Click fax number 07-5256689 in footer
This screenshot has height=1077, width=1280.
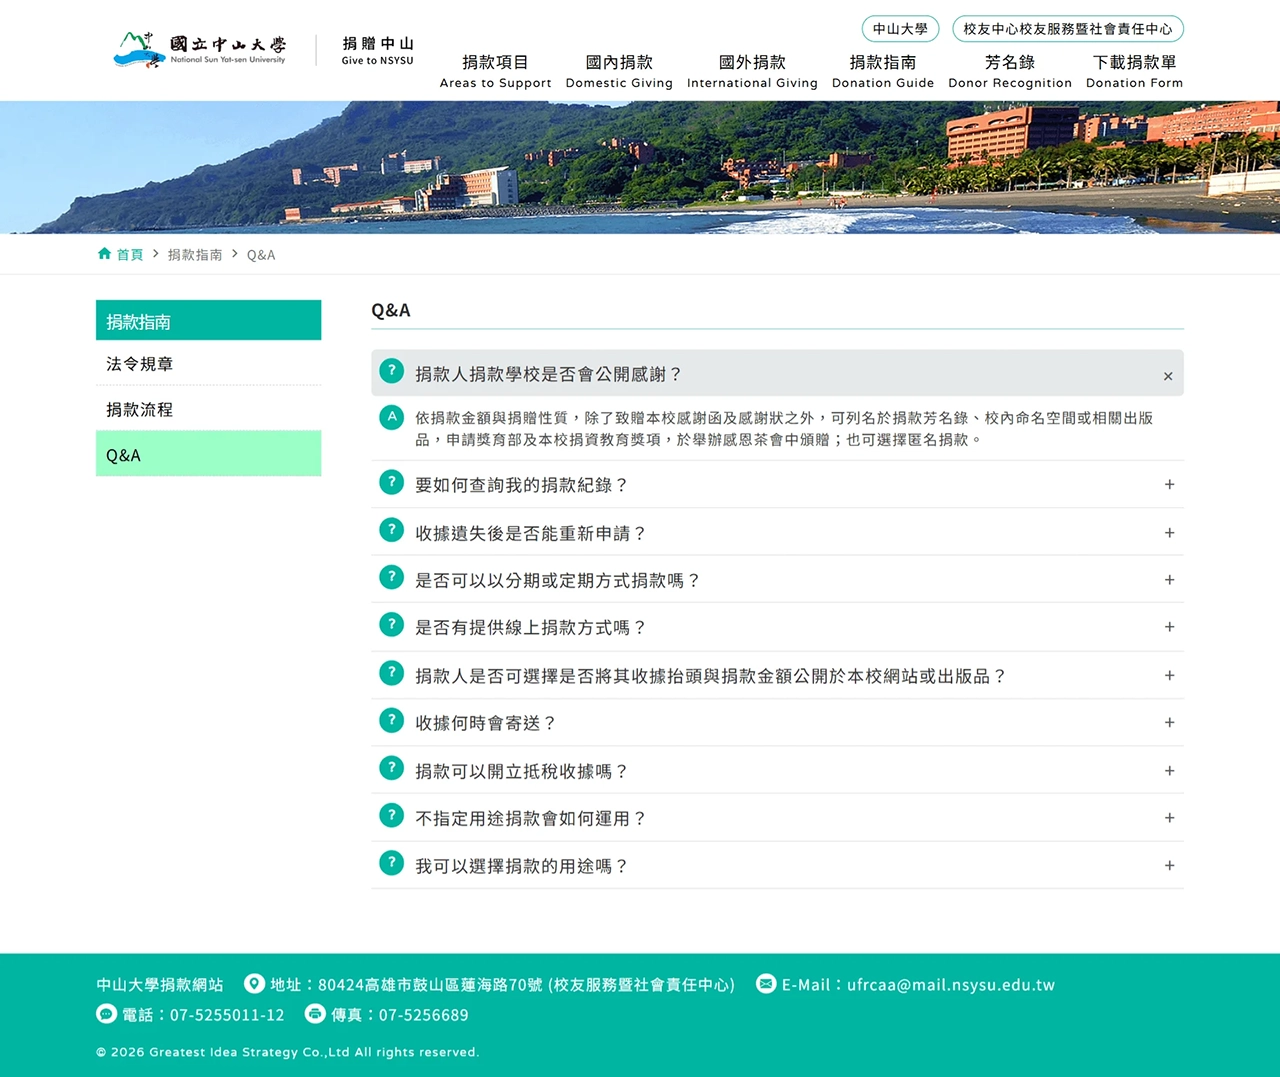tap(423, 1015)
